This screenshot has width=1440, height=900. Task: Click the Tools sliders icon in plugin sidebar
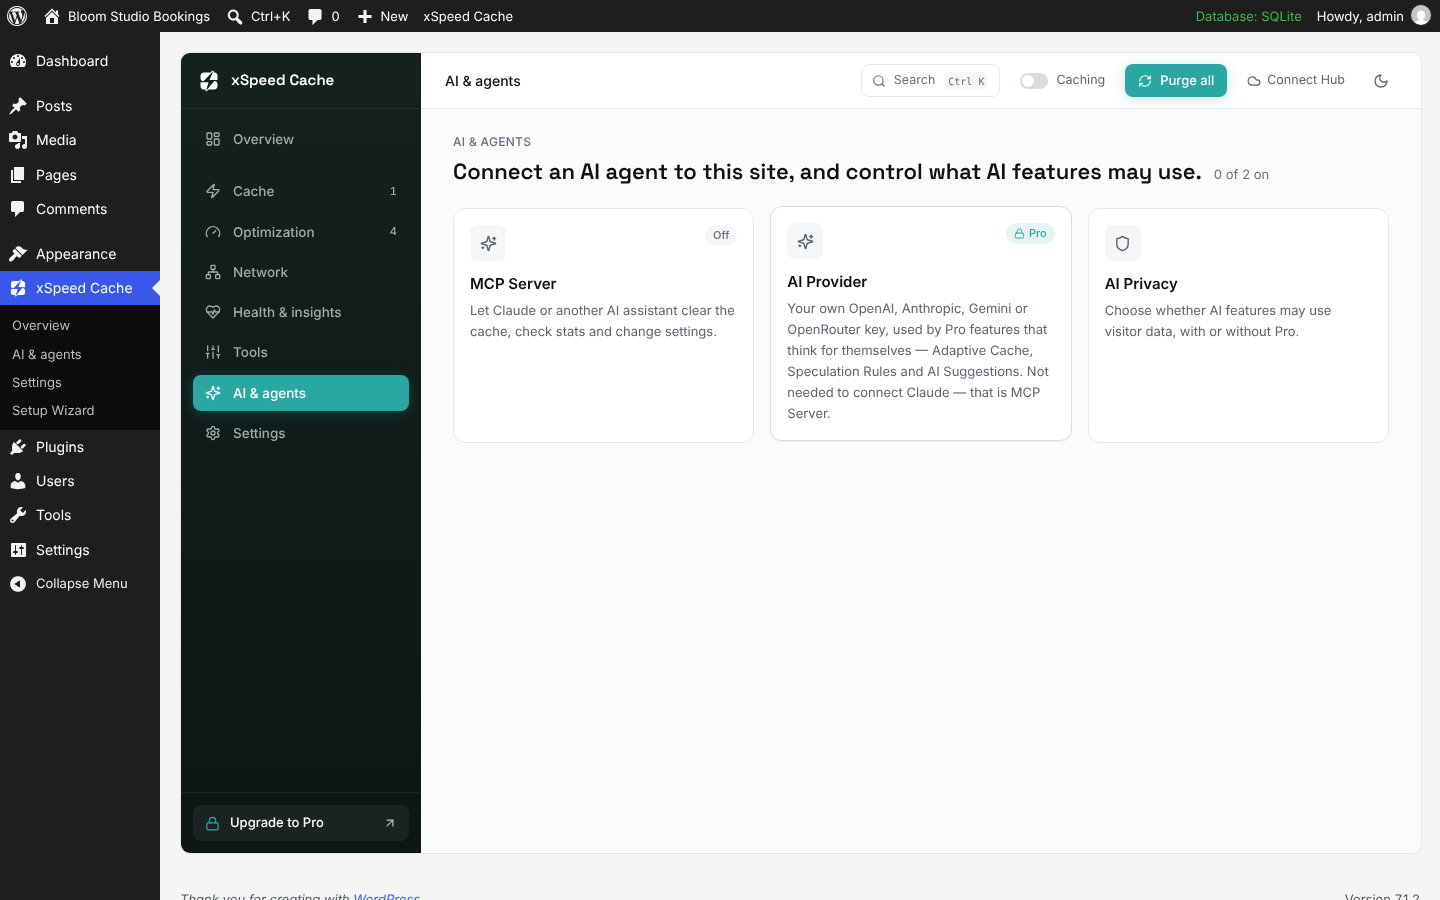click(213, 352)
